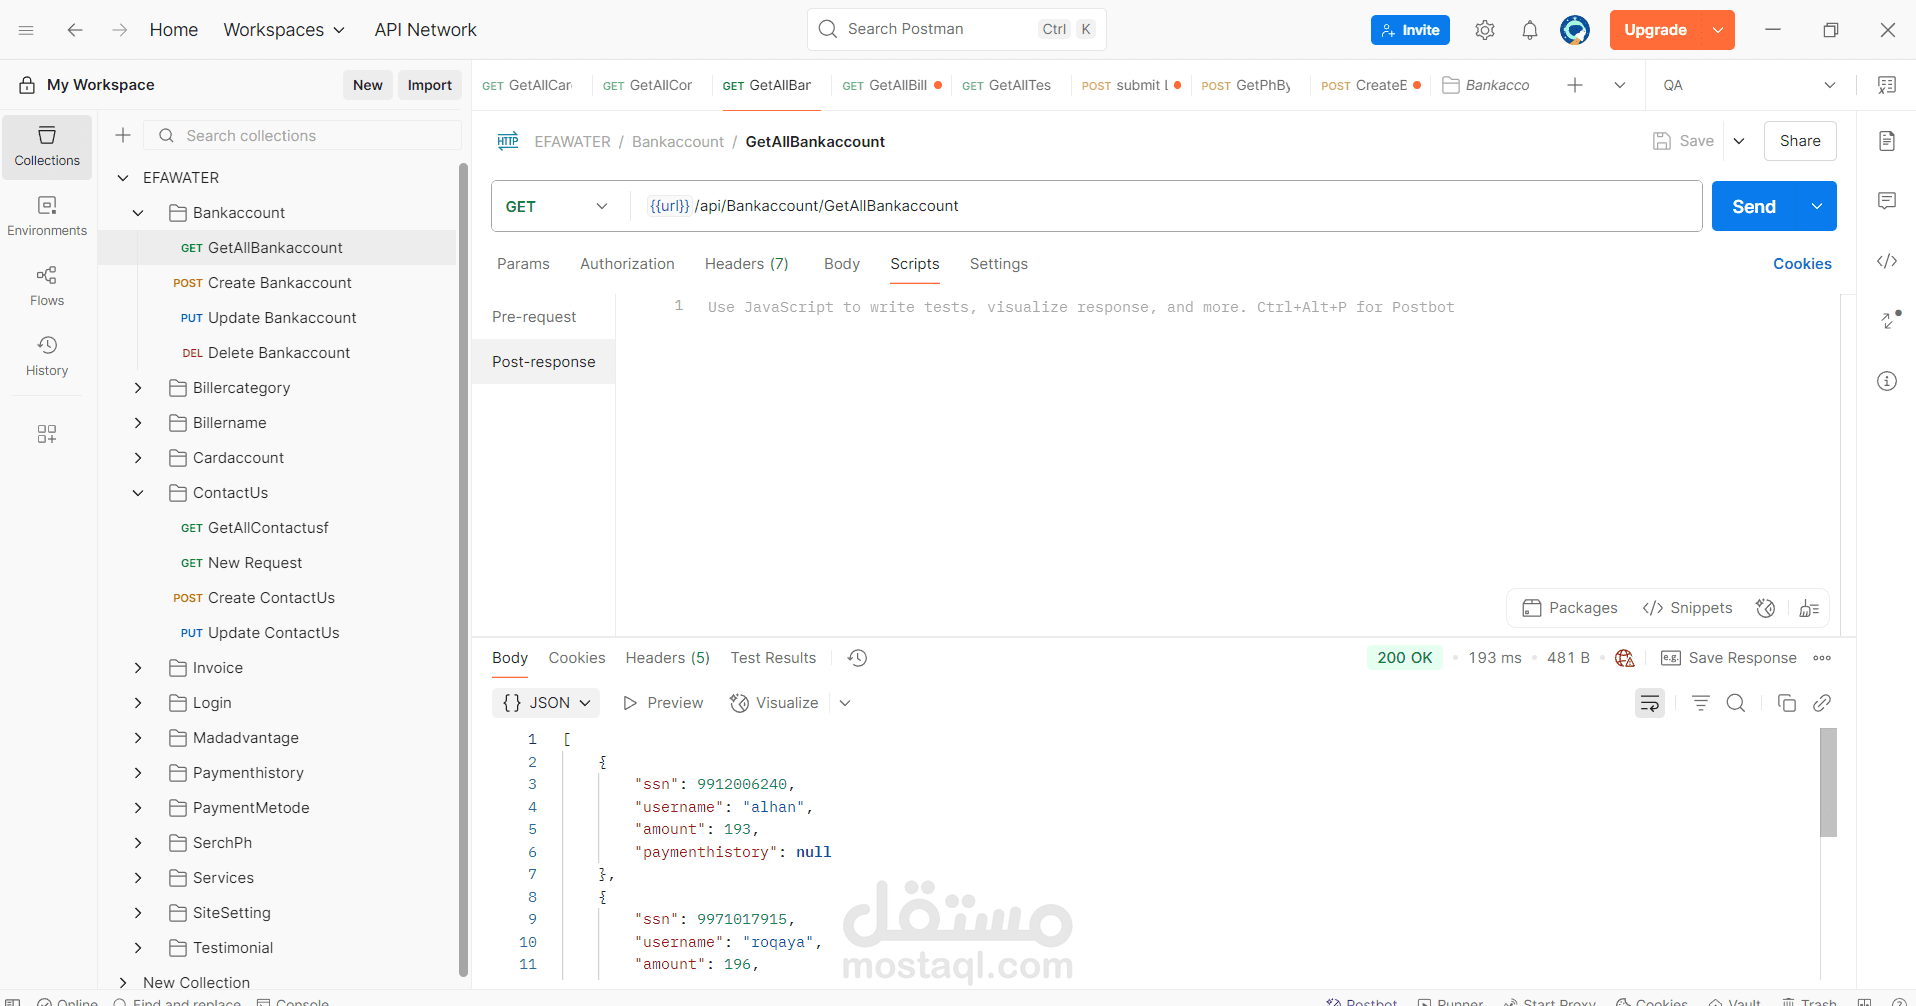Open History in the sidebar
This screenshot has height=1006, width=1916.
(x=47, y=357)
